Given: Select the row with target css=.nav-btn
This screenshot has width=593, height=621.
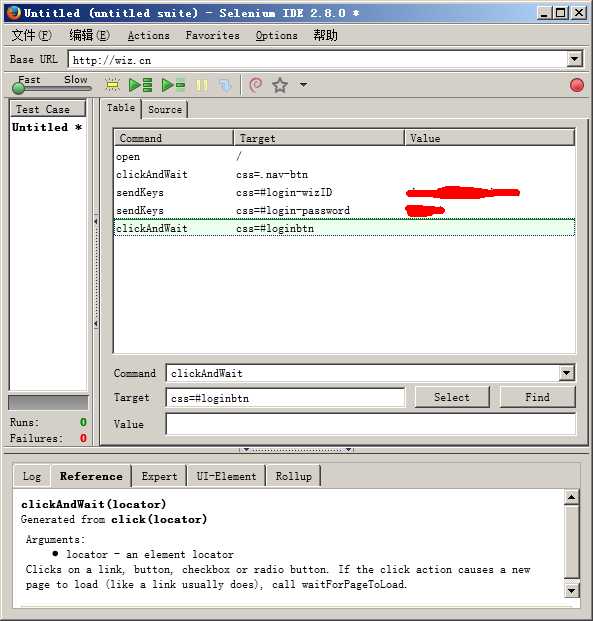Looking at the screenshot, I should pos(344,174).
